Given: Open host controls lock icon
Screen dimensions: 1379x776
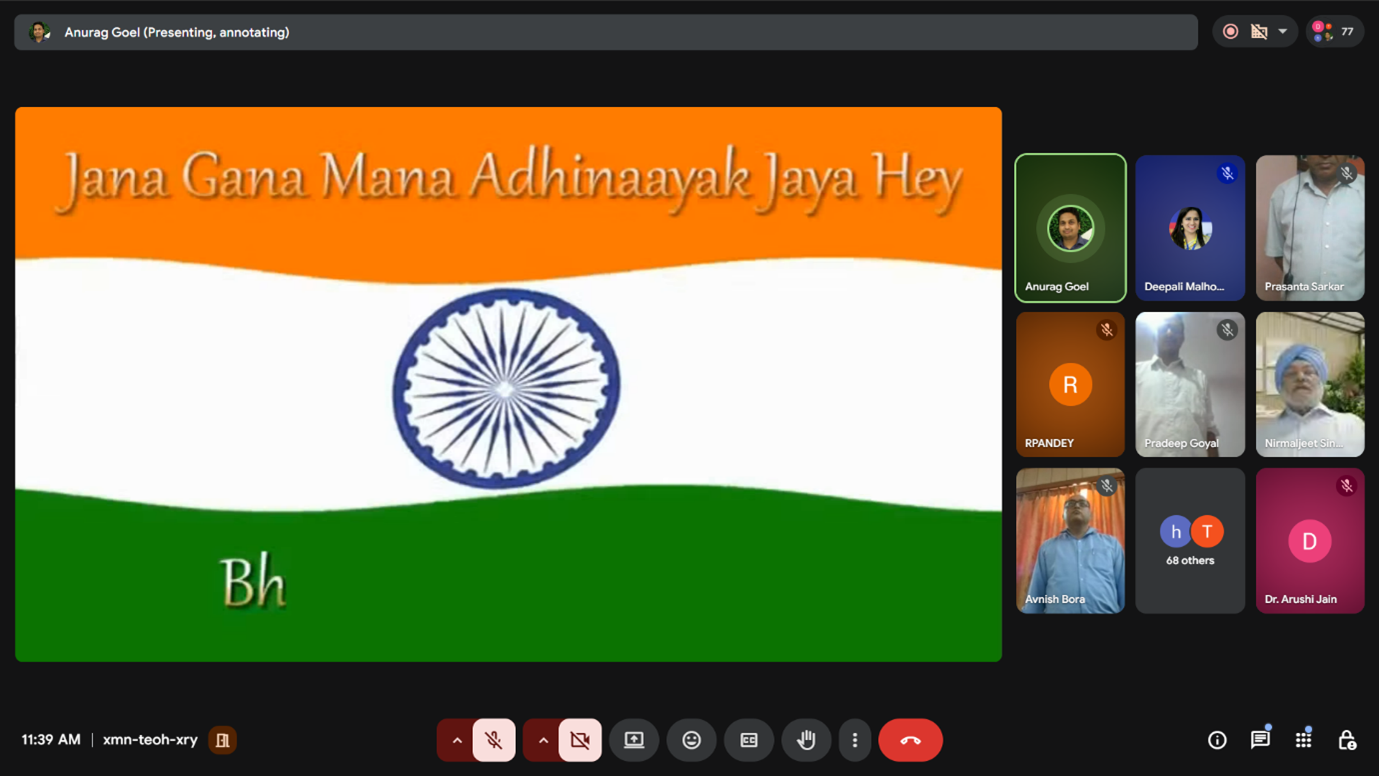Looking at the screenshot, I should pos(1347,740).
